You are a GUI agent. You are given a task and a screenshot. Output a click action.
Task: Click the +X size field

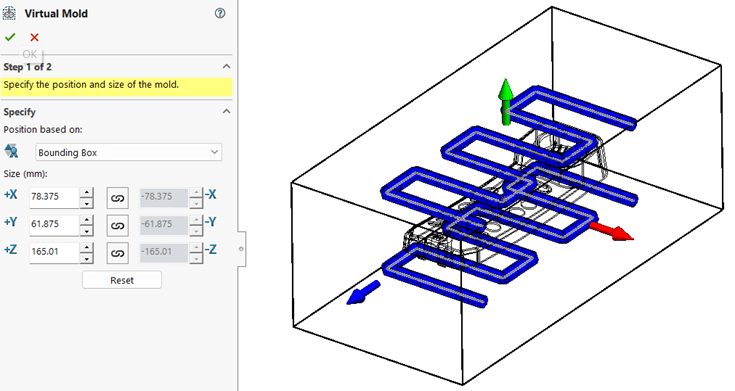point(54,197)
